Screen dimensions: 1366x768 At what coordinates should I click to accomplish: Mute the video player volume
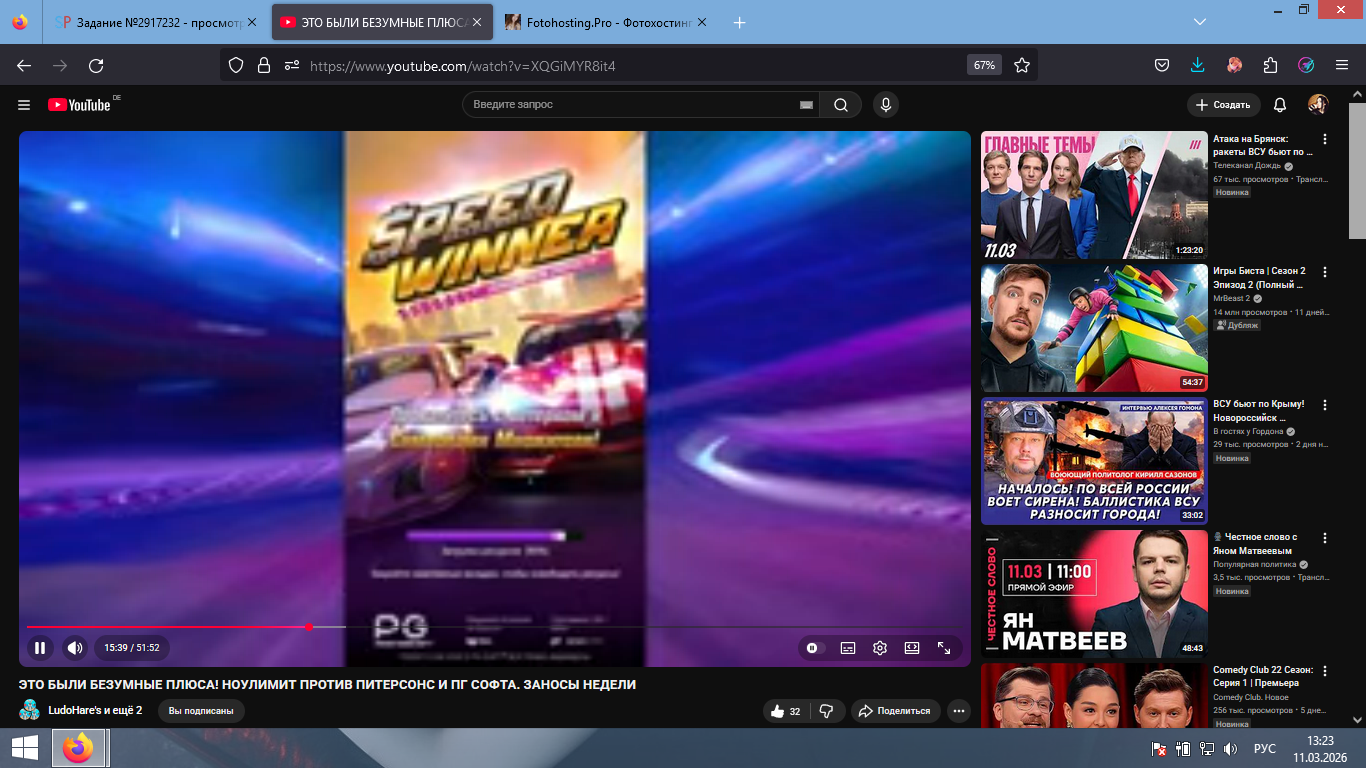(x=75, y=648)
